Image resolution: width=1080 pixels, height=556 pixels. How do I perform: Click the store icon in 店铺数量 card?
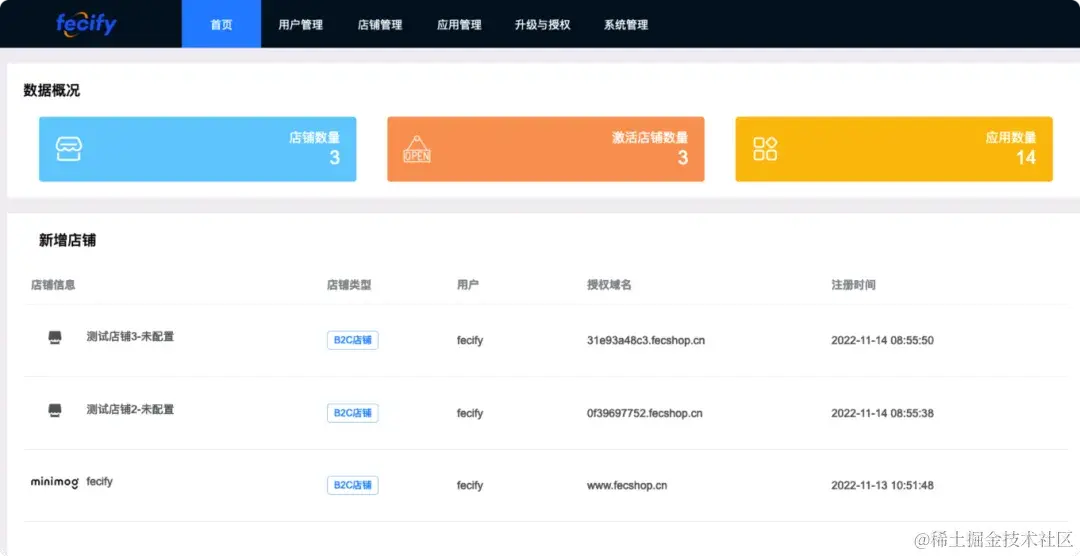point(69,149)
